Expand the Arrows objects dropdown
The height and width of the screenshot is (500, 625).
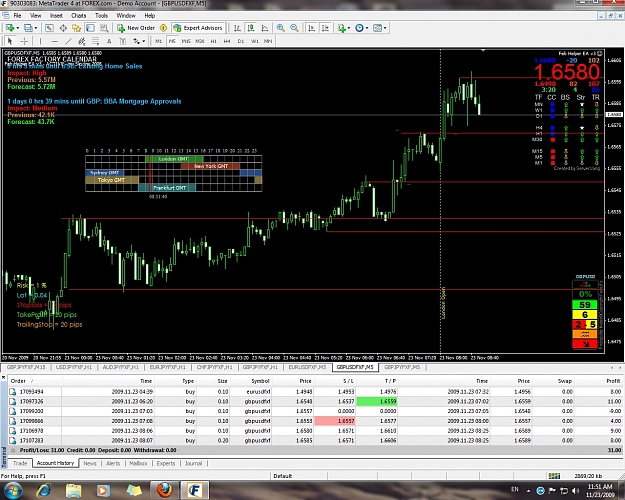pos(143,41)
